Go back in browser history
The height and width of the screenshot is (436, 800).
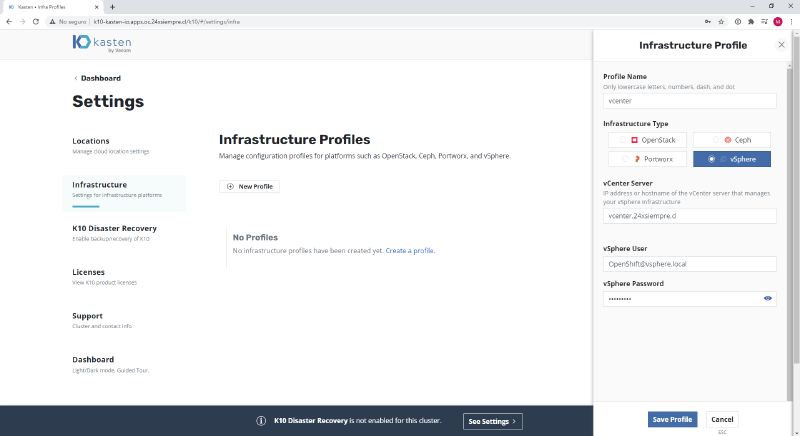[9, 21]
